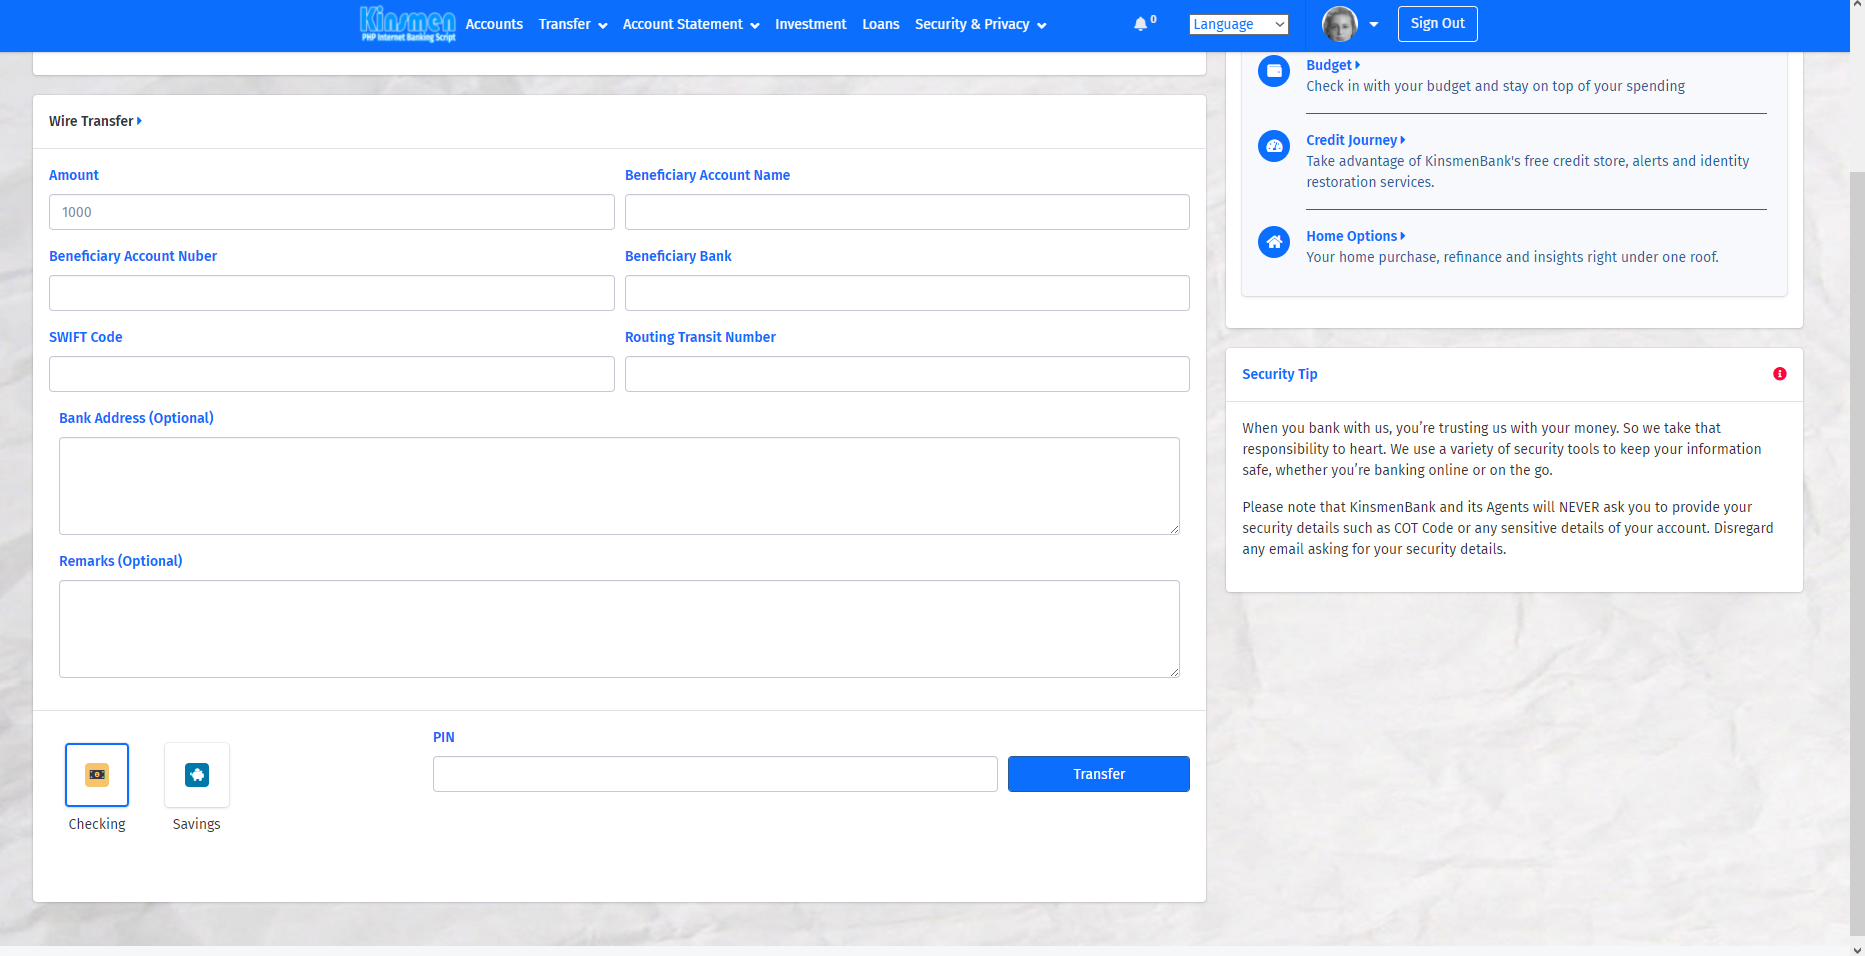Focus the Beneficiary Bank field
1865x956 pixels.
[x=907, y=293]
